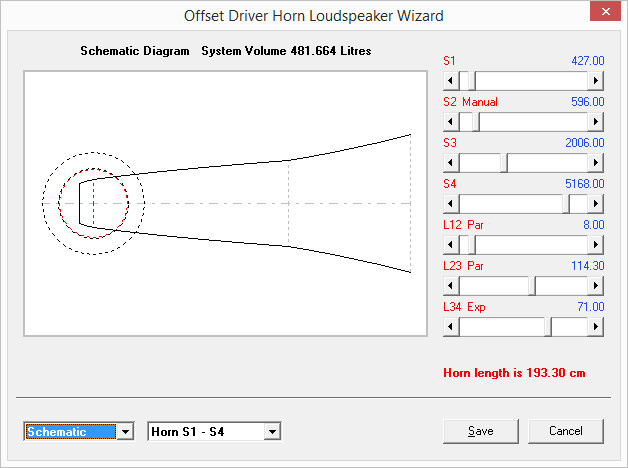Click the left arrow of the S1 slider
The height and width of the screenshot is (468, 628).
tap(451, 80)
